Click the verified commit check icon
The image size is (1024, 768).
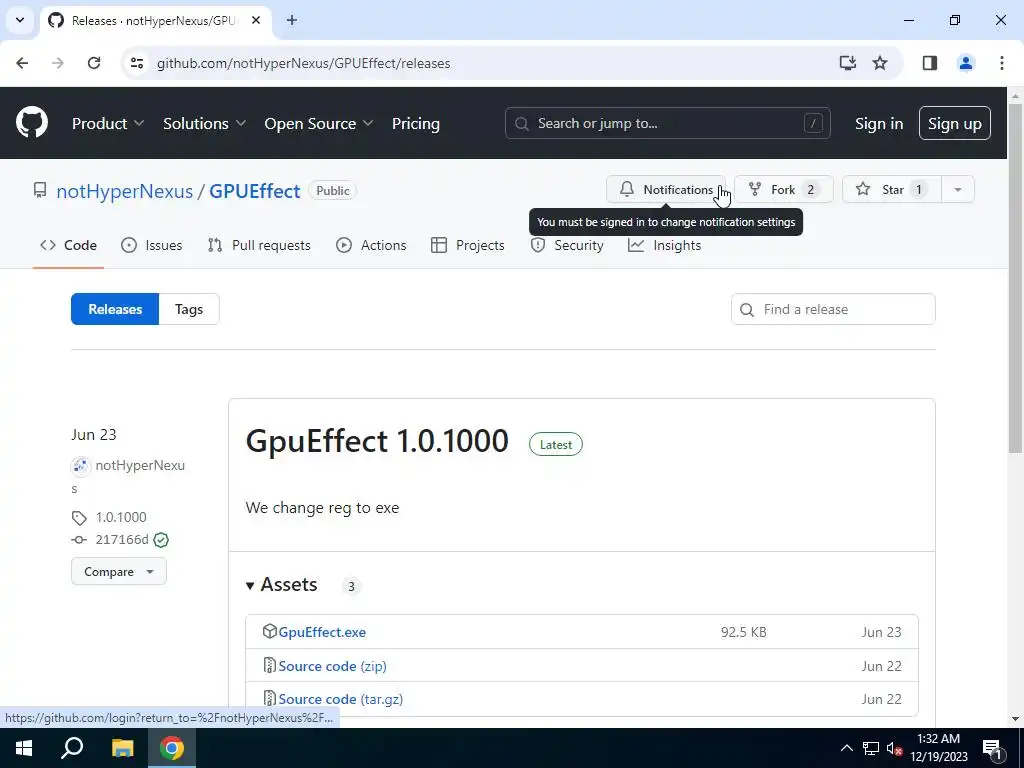(161, 539)
